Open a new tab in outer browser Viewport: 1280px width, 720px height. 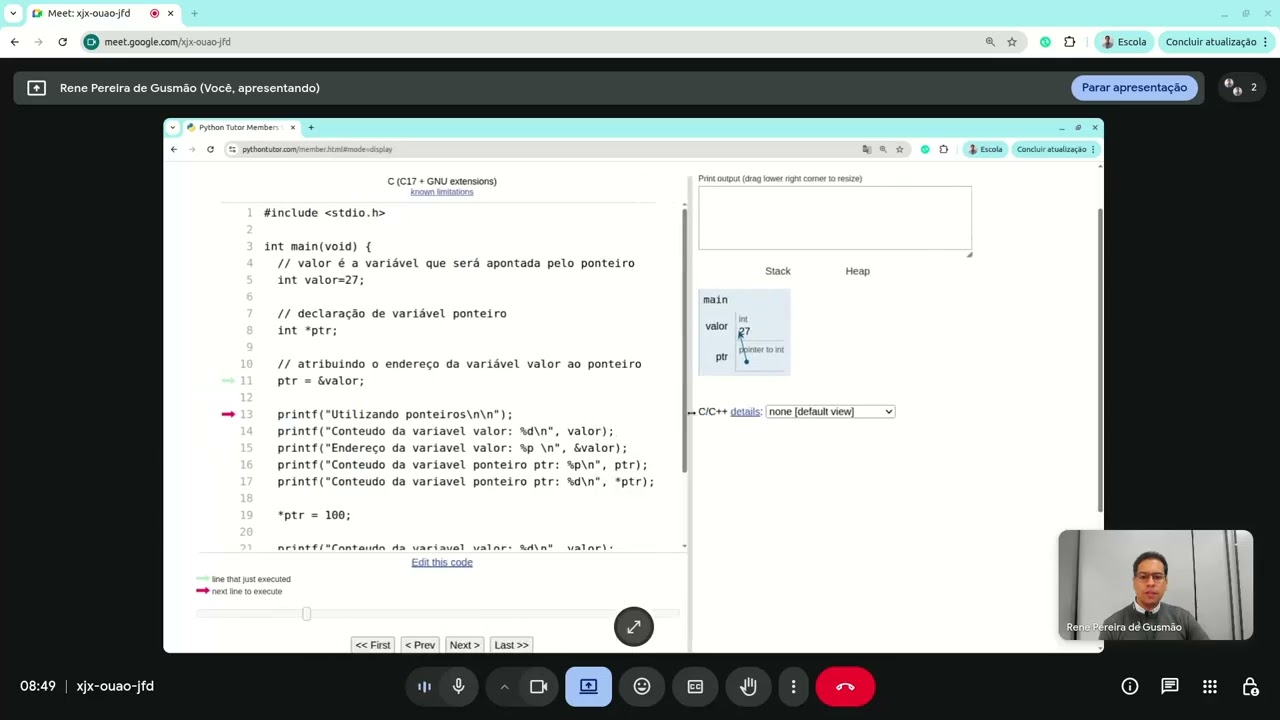click(x=194, y=13)
